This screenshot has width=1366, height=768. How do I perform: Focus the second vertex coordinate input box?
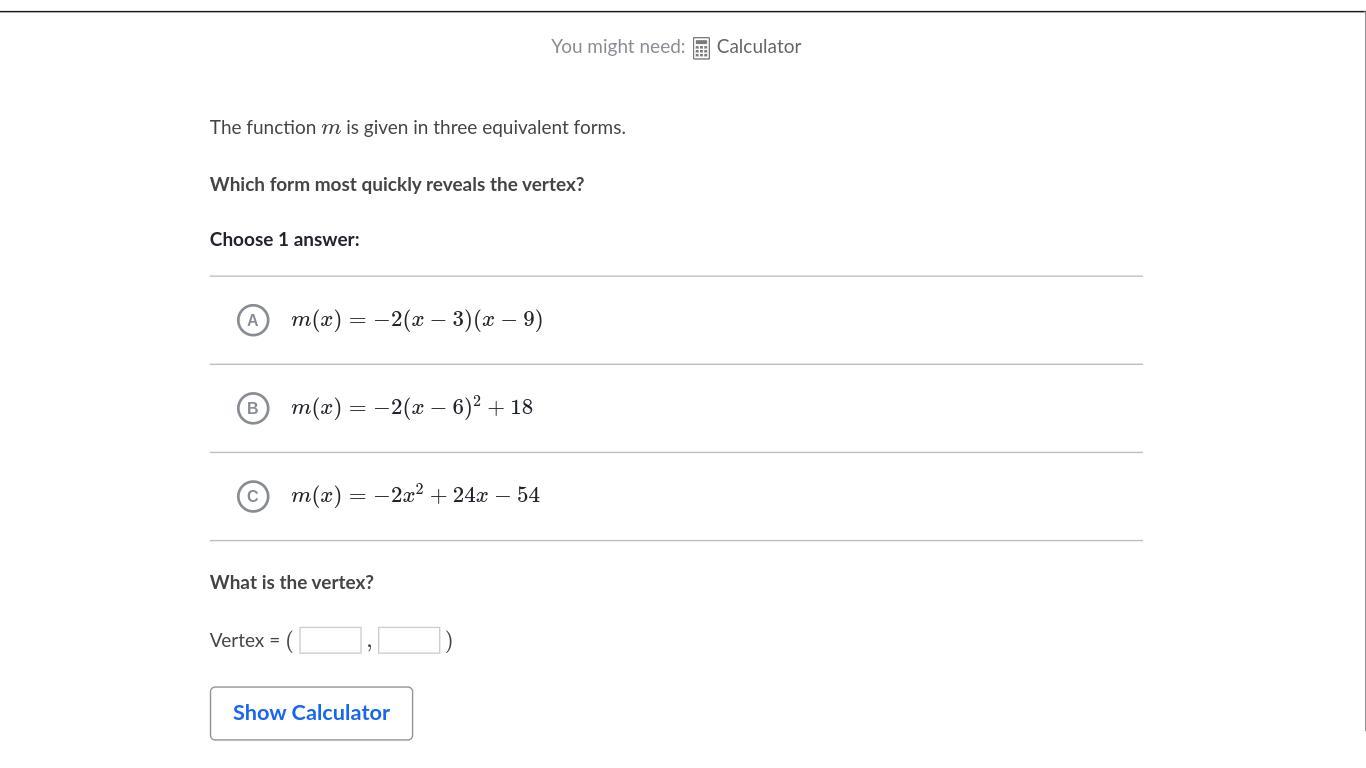(x=409, y=640)
